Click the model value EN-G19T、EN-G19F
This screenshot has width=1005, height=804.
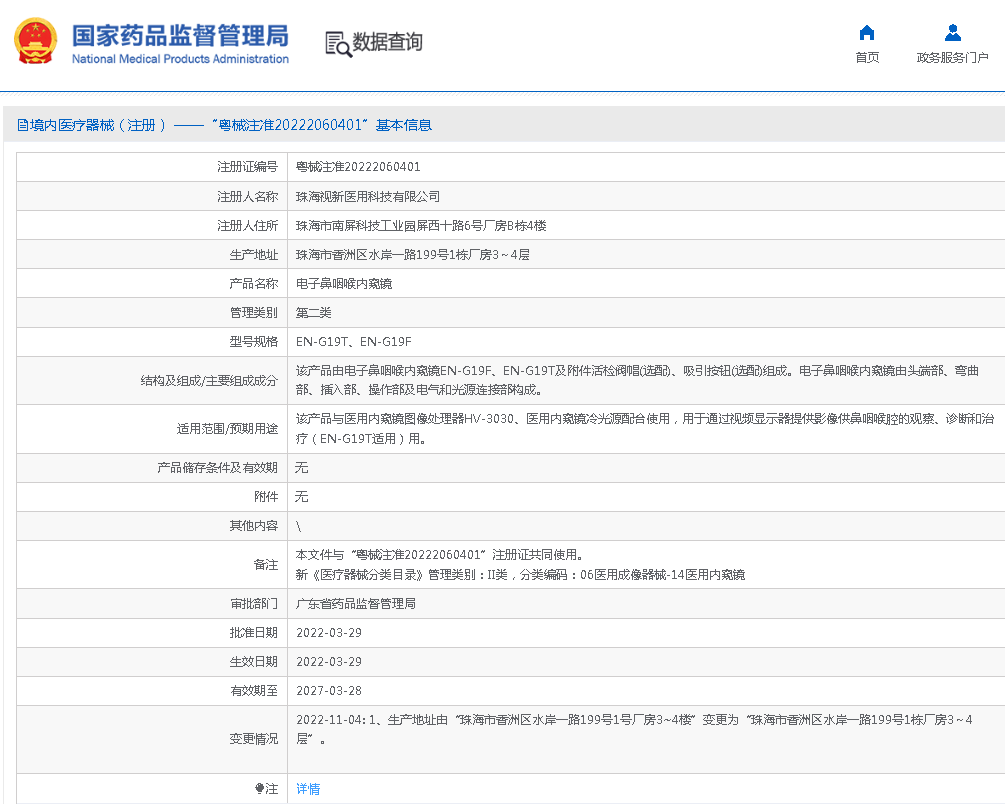point(354,341)
